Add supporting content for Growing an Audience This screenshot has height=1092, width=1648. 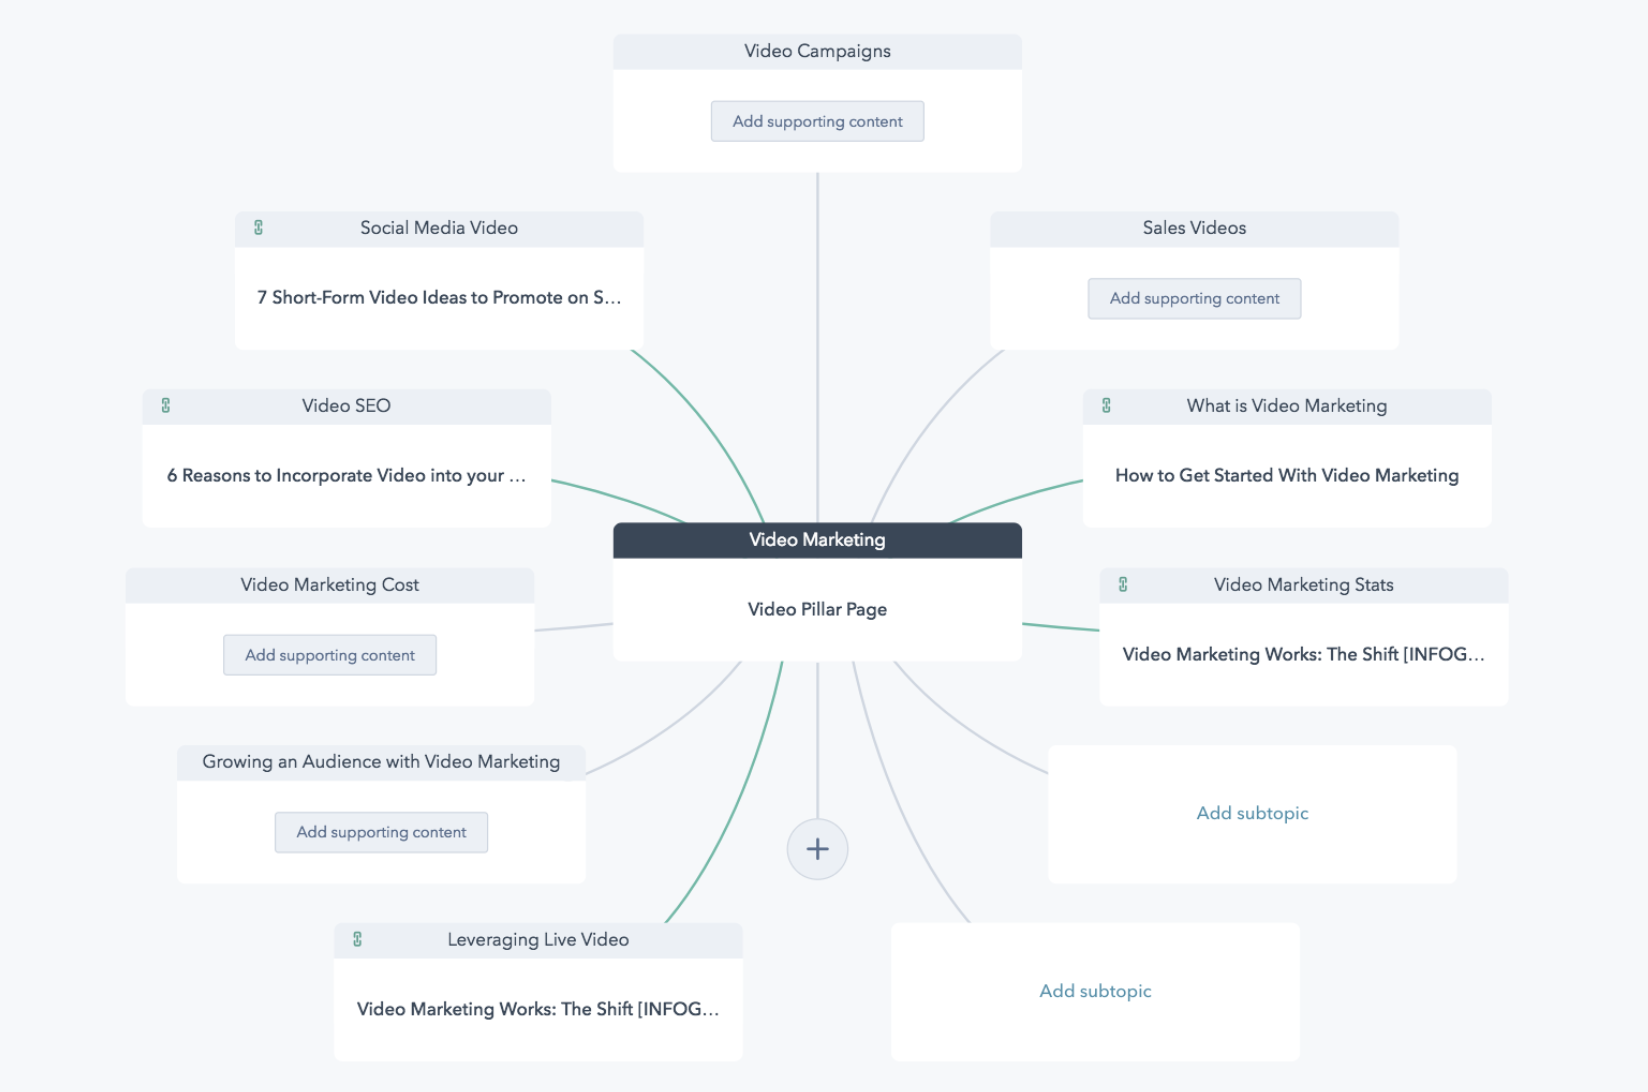(x=381, y=833)
